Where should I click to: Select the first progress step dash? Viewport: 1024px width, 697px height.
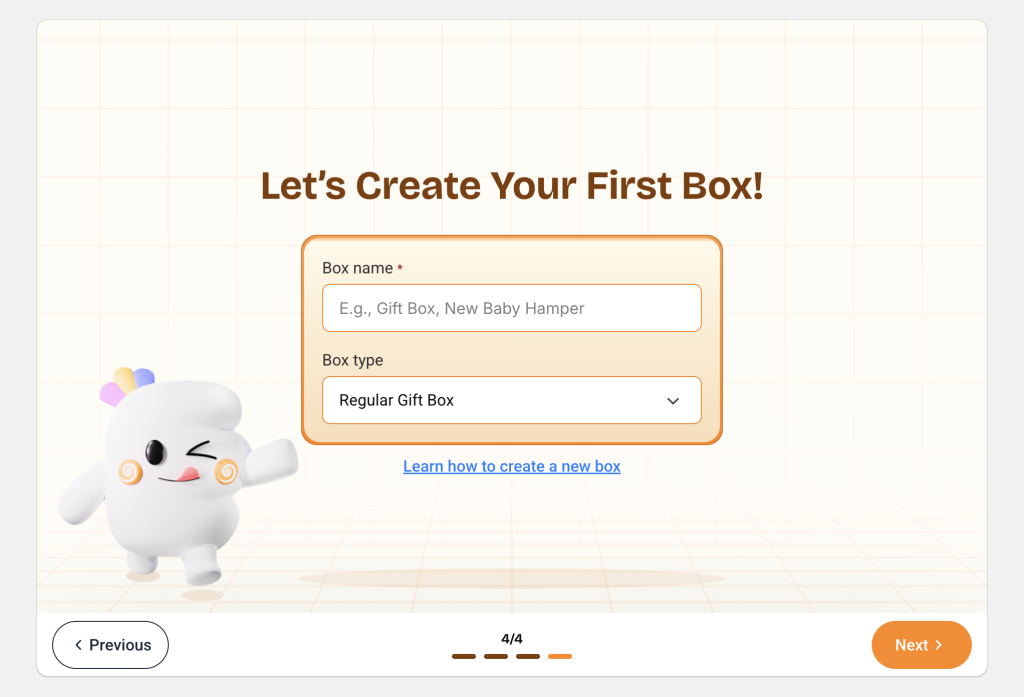coord(464,656)
